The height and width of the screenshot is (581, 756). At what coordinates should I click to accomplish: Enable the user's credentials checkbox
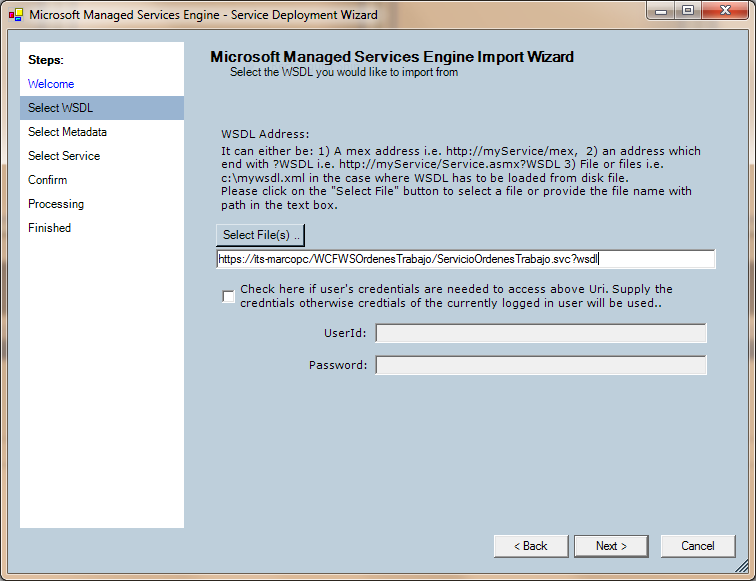(229, 296)
